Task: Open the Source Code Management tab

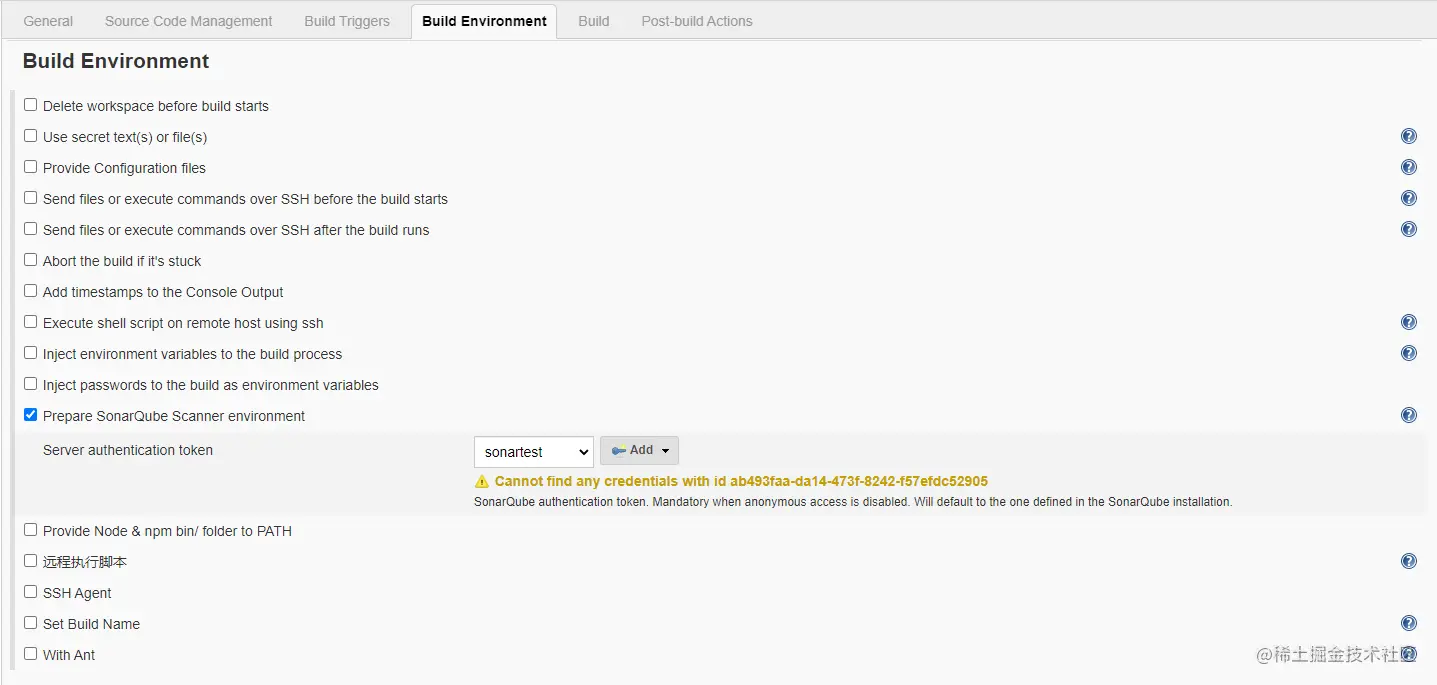Action: (x=188, y=21)
